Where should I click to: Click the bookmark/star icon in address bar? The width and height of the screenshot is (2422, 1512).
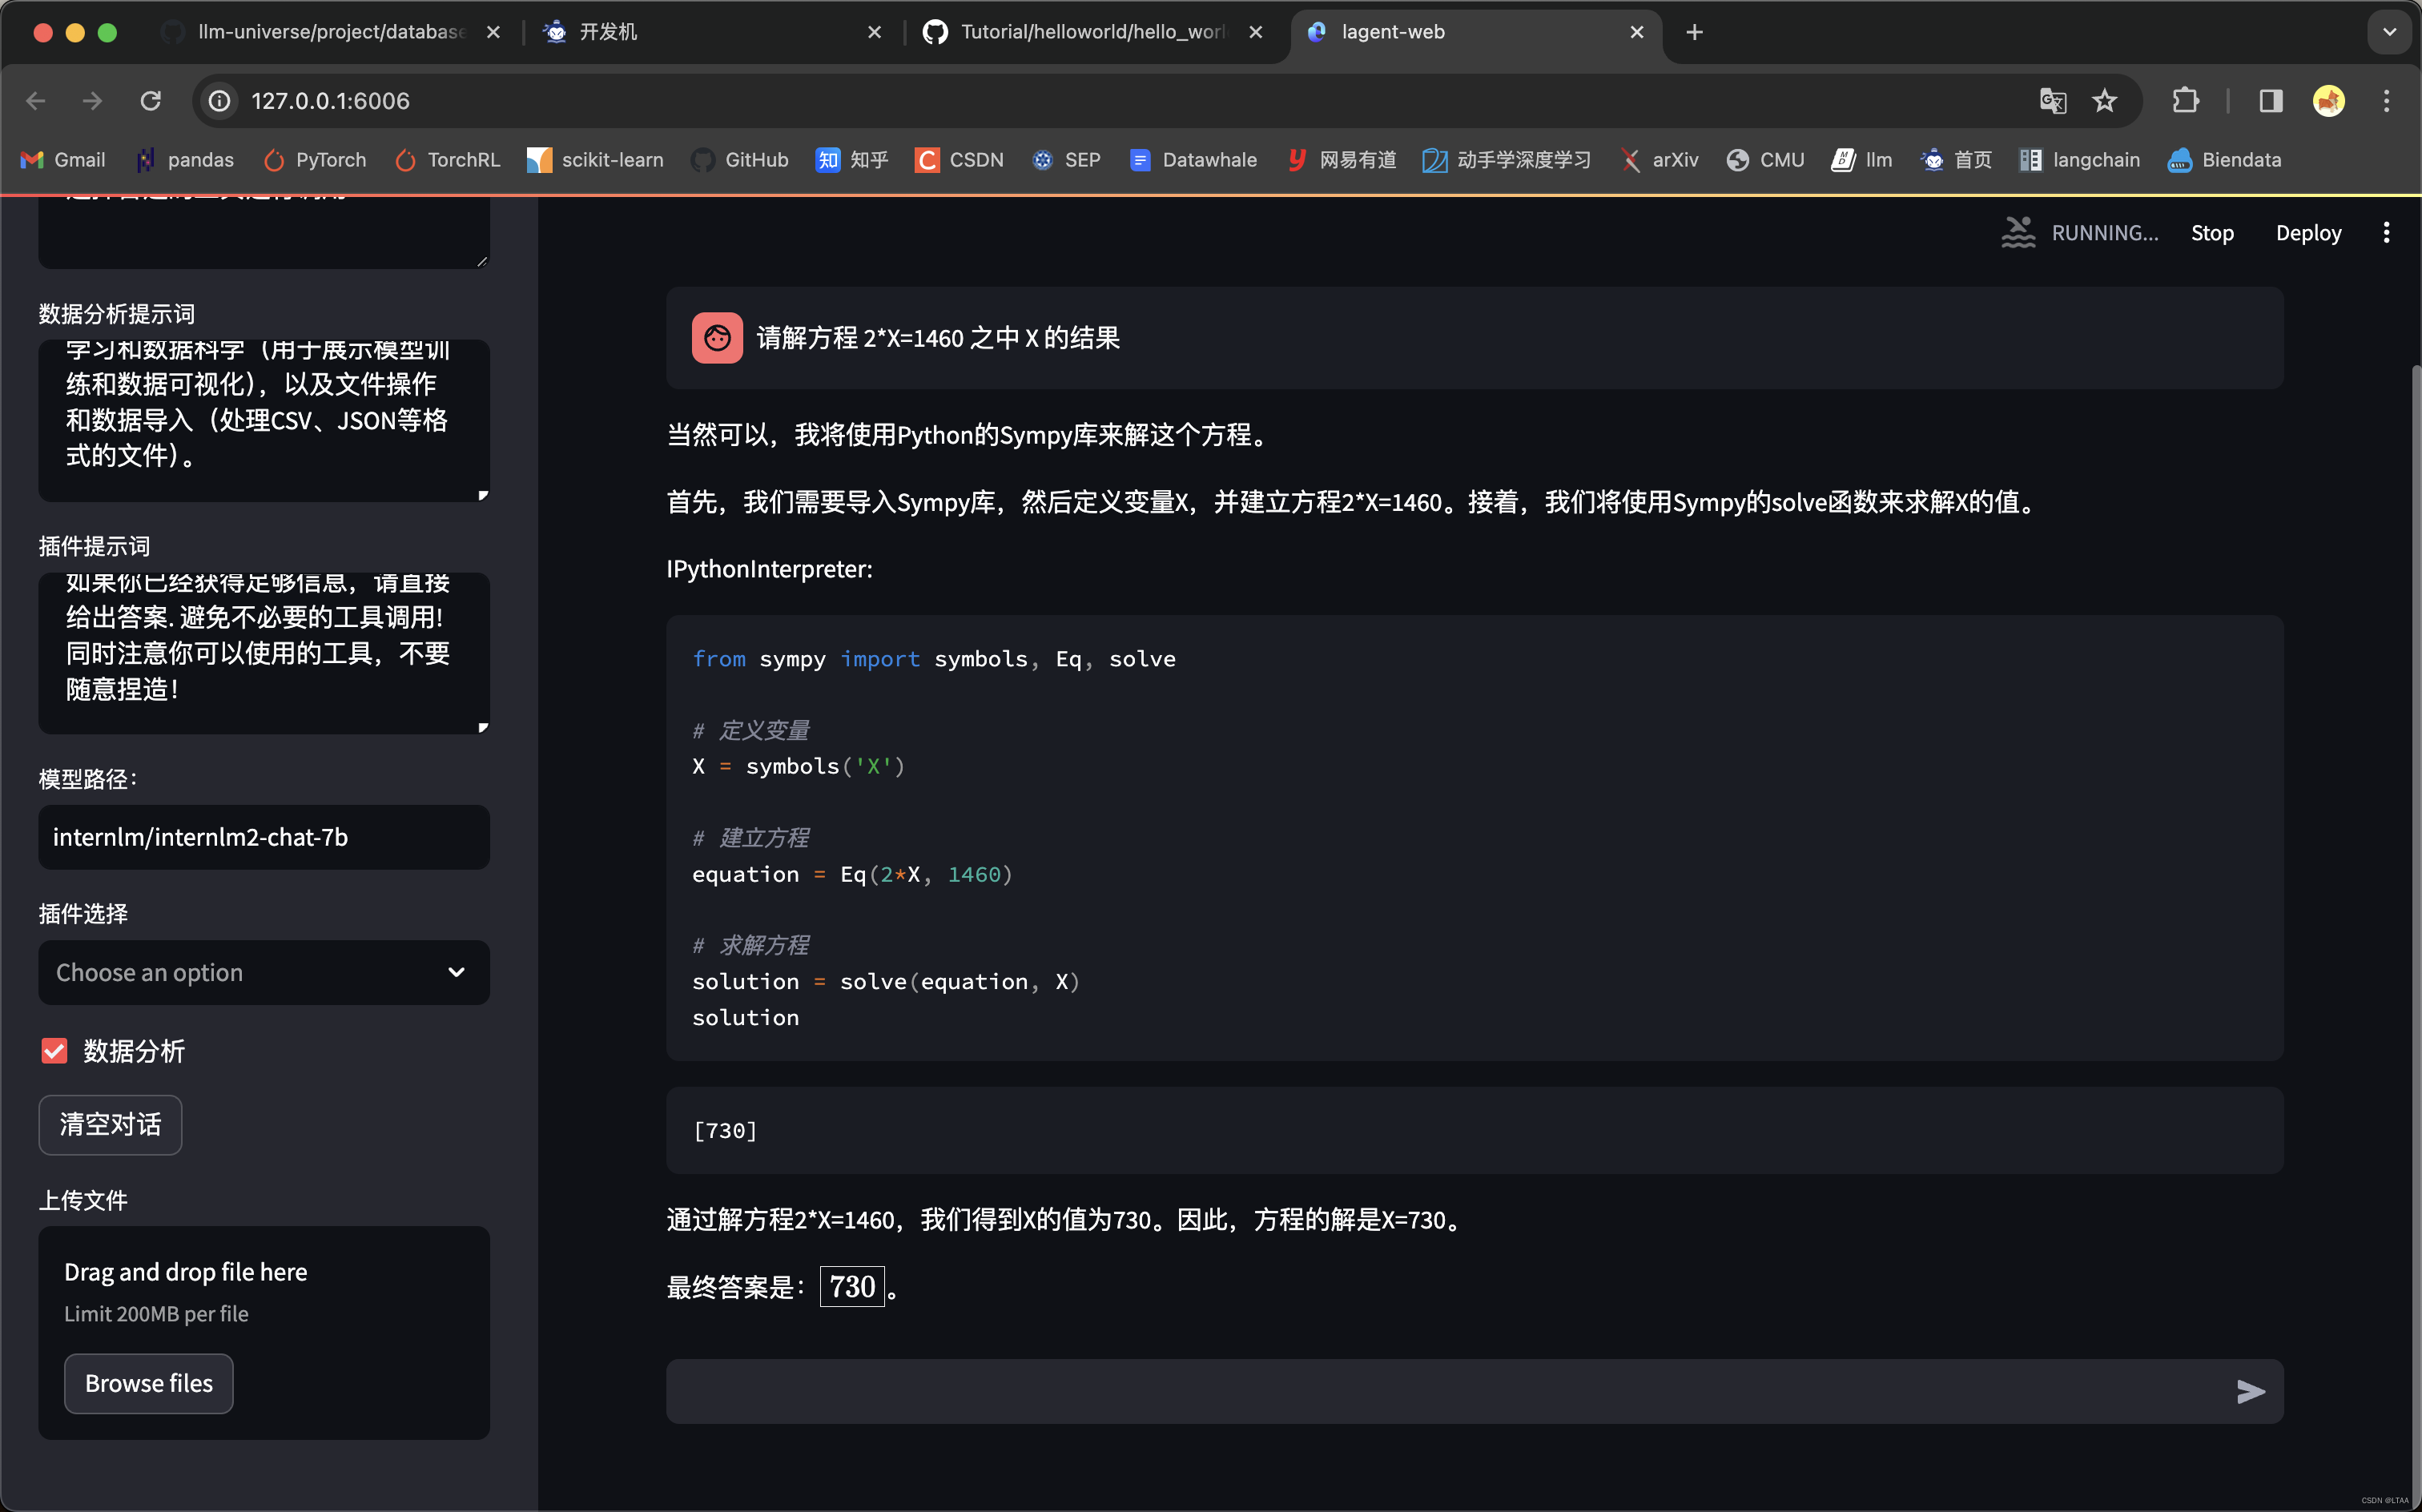(2103, 99)
